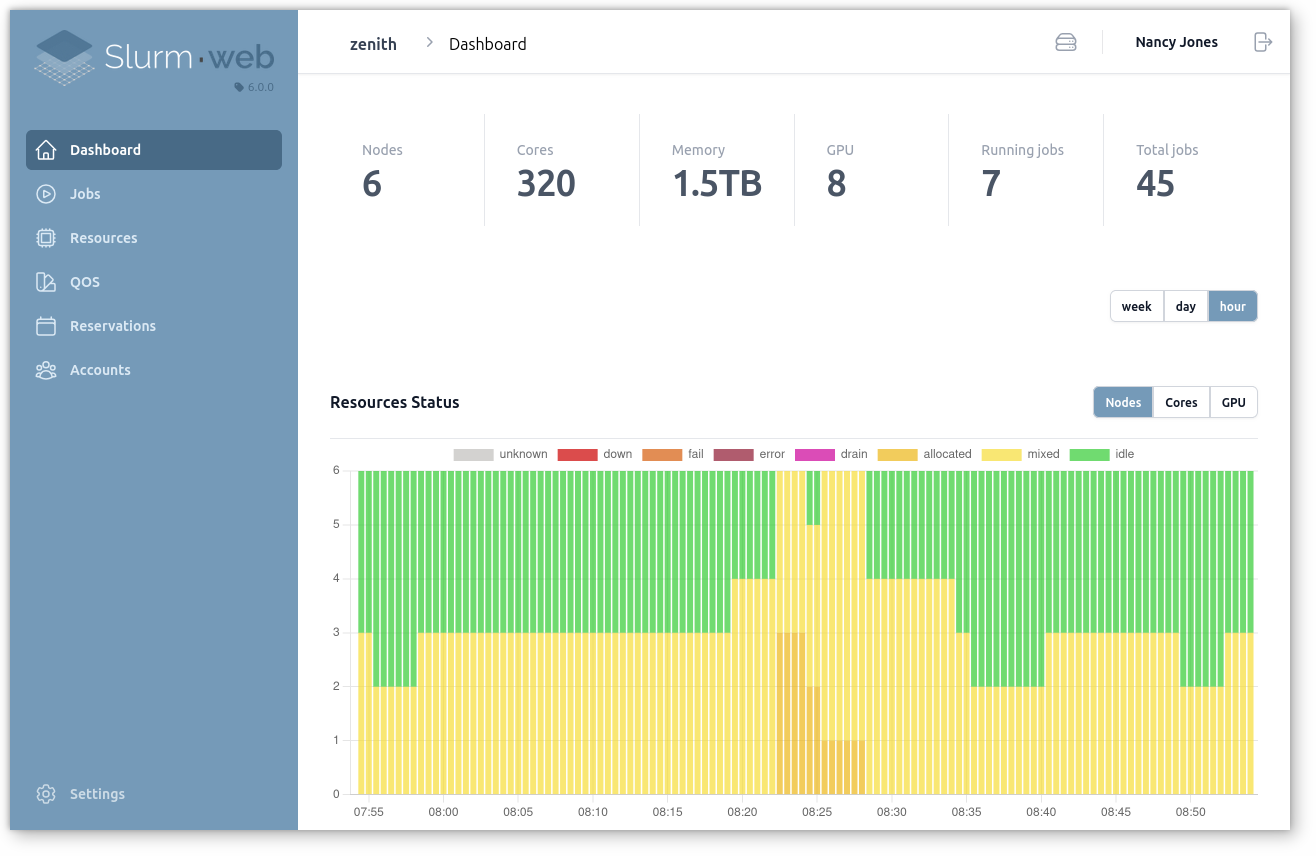Select the day time range
The height and width of the screenshot is (856, 1316).
(1185, 306)
